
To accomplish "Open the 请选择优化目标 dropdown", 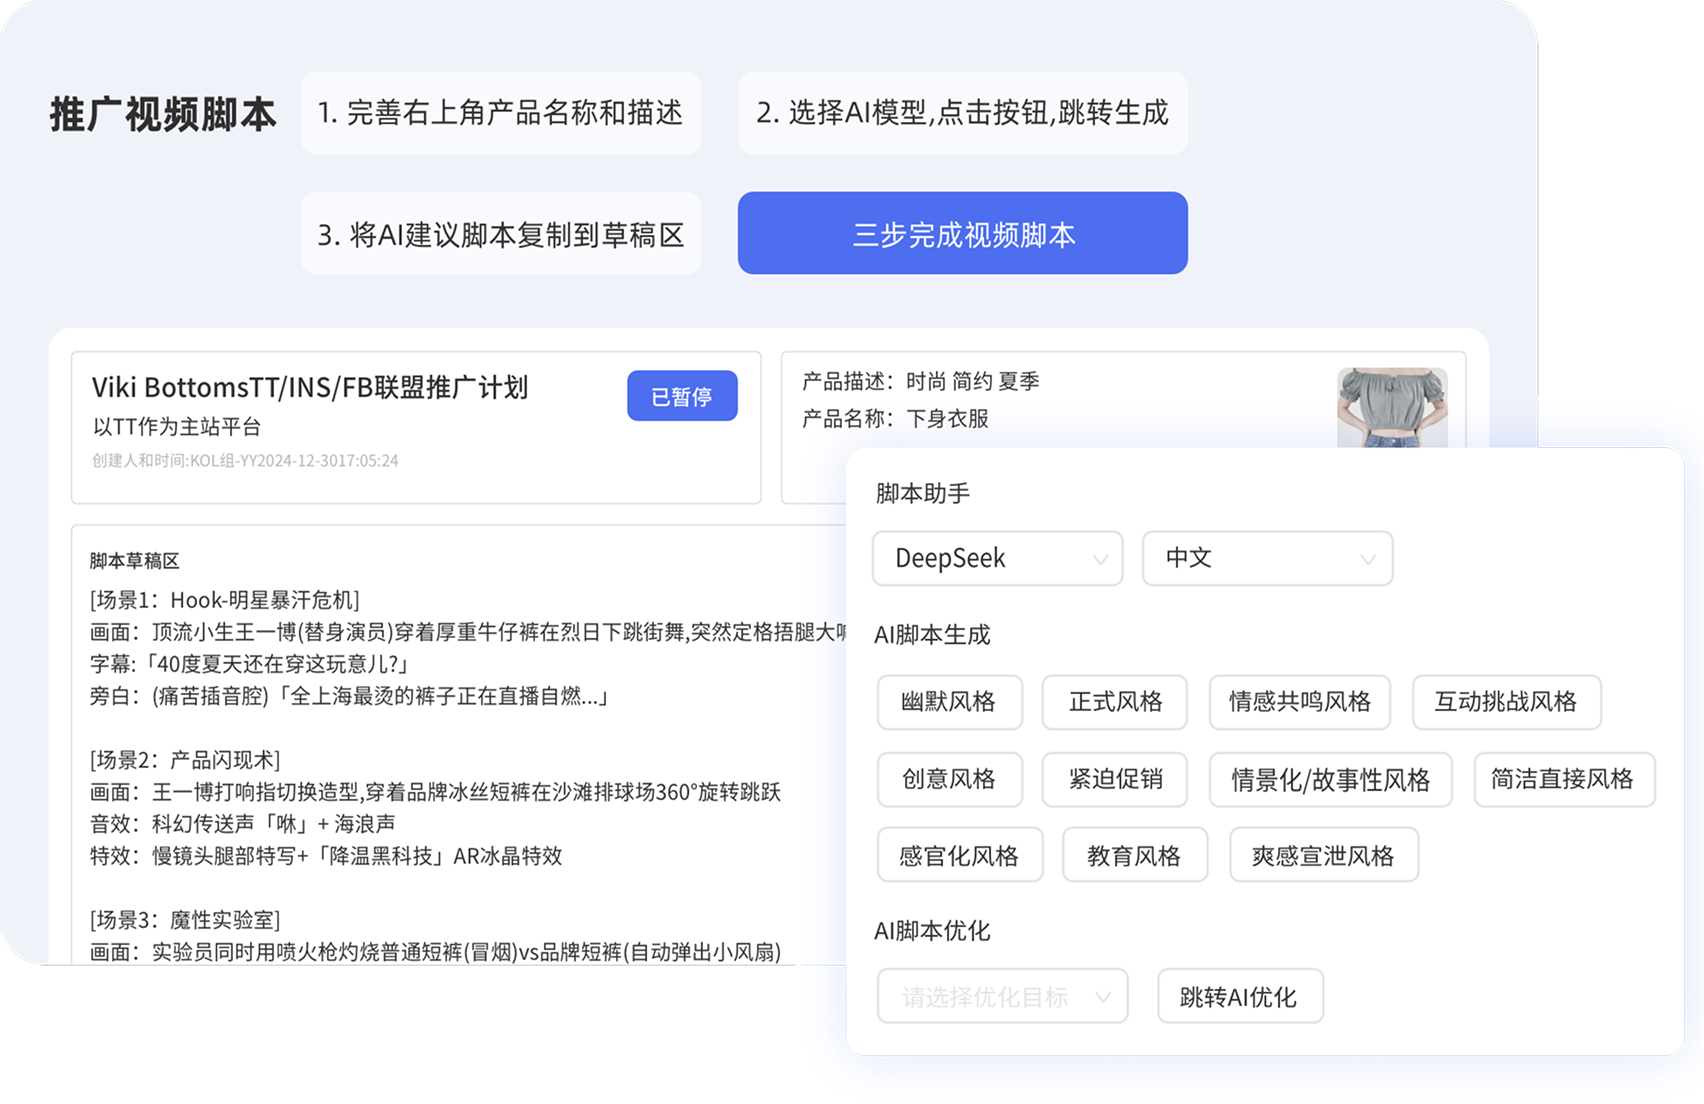I will coord(1002,996).
